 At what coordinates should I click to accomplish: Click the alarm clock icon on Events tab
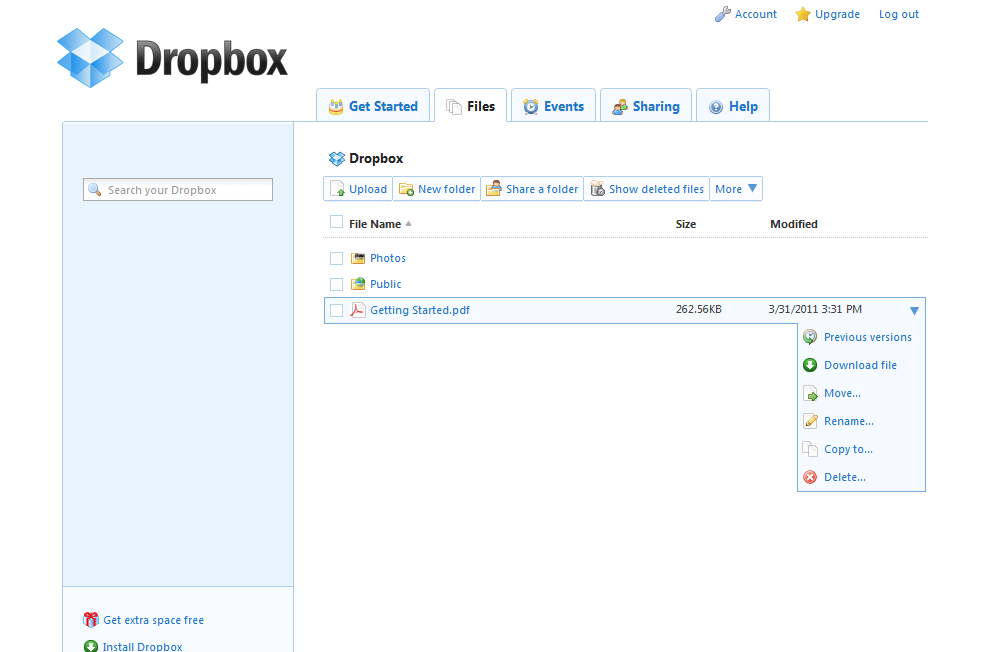[x=531, y=107]
